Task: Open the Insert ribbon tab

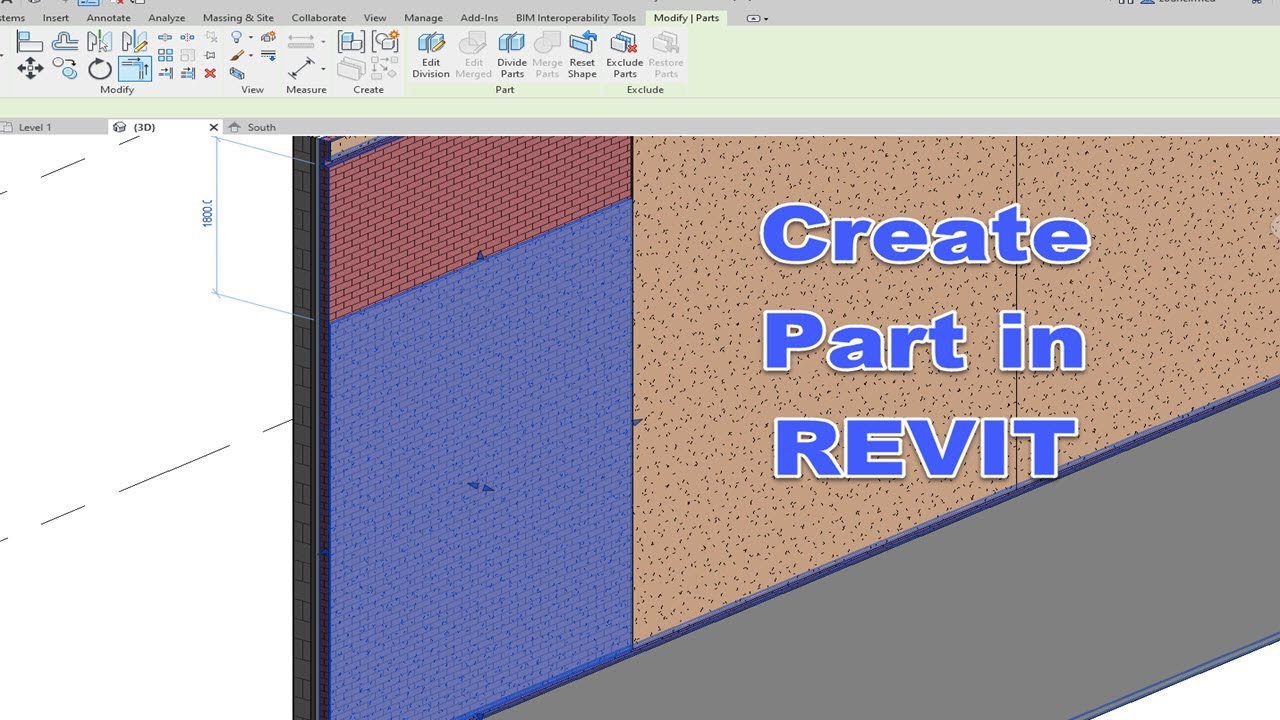Action: [56, 18]
